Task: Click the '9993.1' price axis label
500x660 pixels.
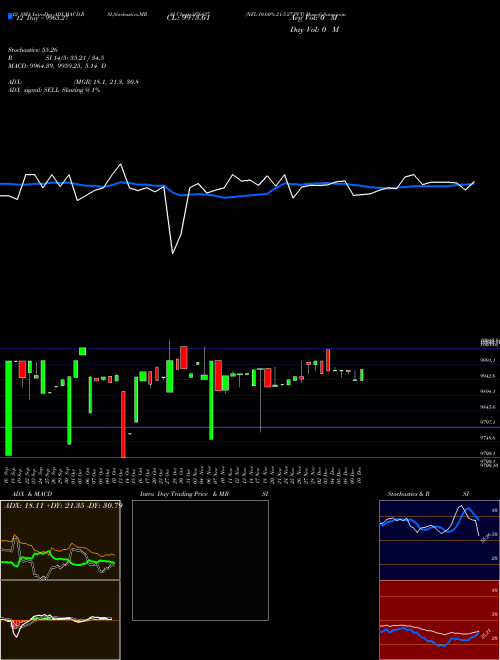Action: click(489, 360)
